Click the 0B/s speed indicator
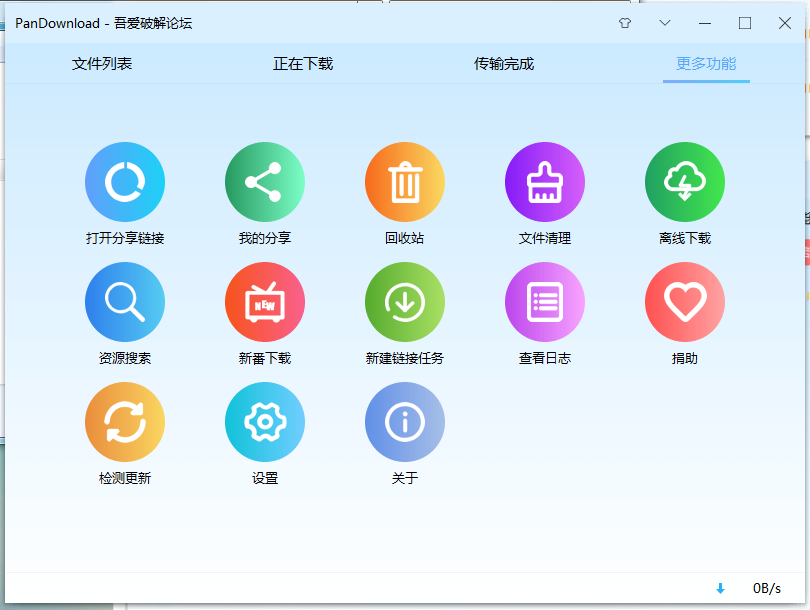 767,588
